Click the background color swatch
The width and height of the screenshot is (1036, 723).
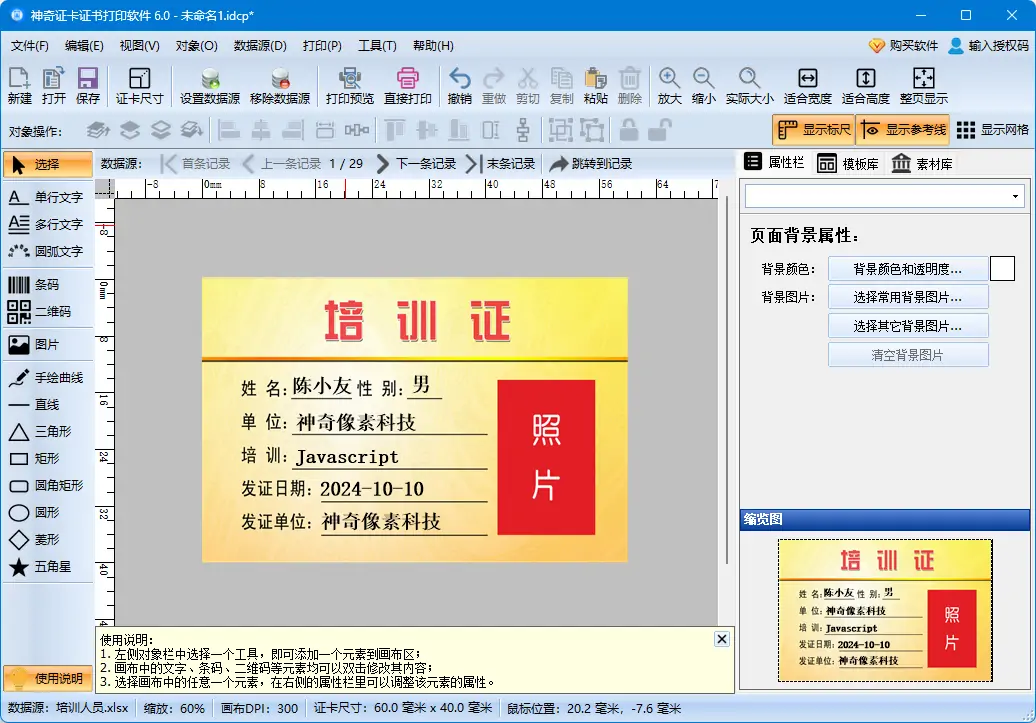tap(1001, 268)
